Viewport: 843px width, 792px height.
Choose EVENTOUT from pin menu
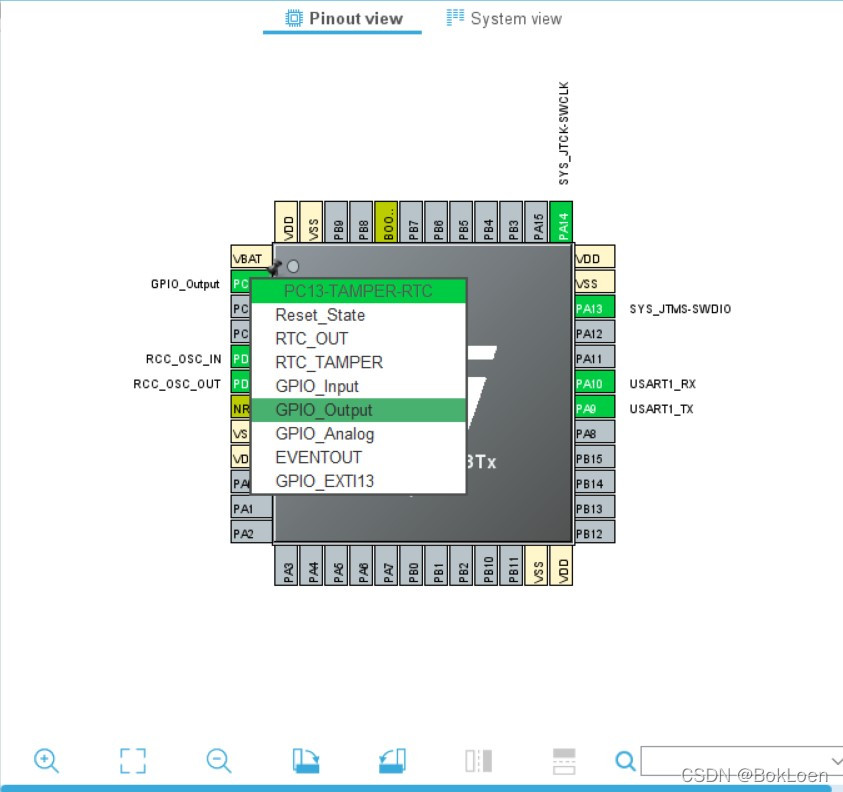(359, 457)
